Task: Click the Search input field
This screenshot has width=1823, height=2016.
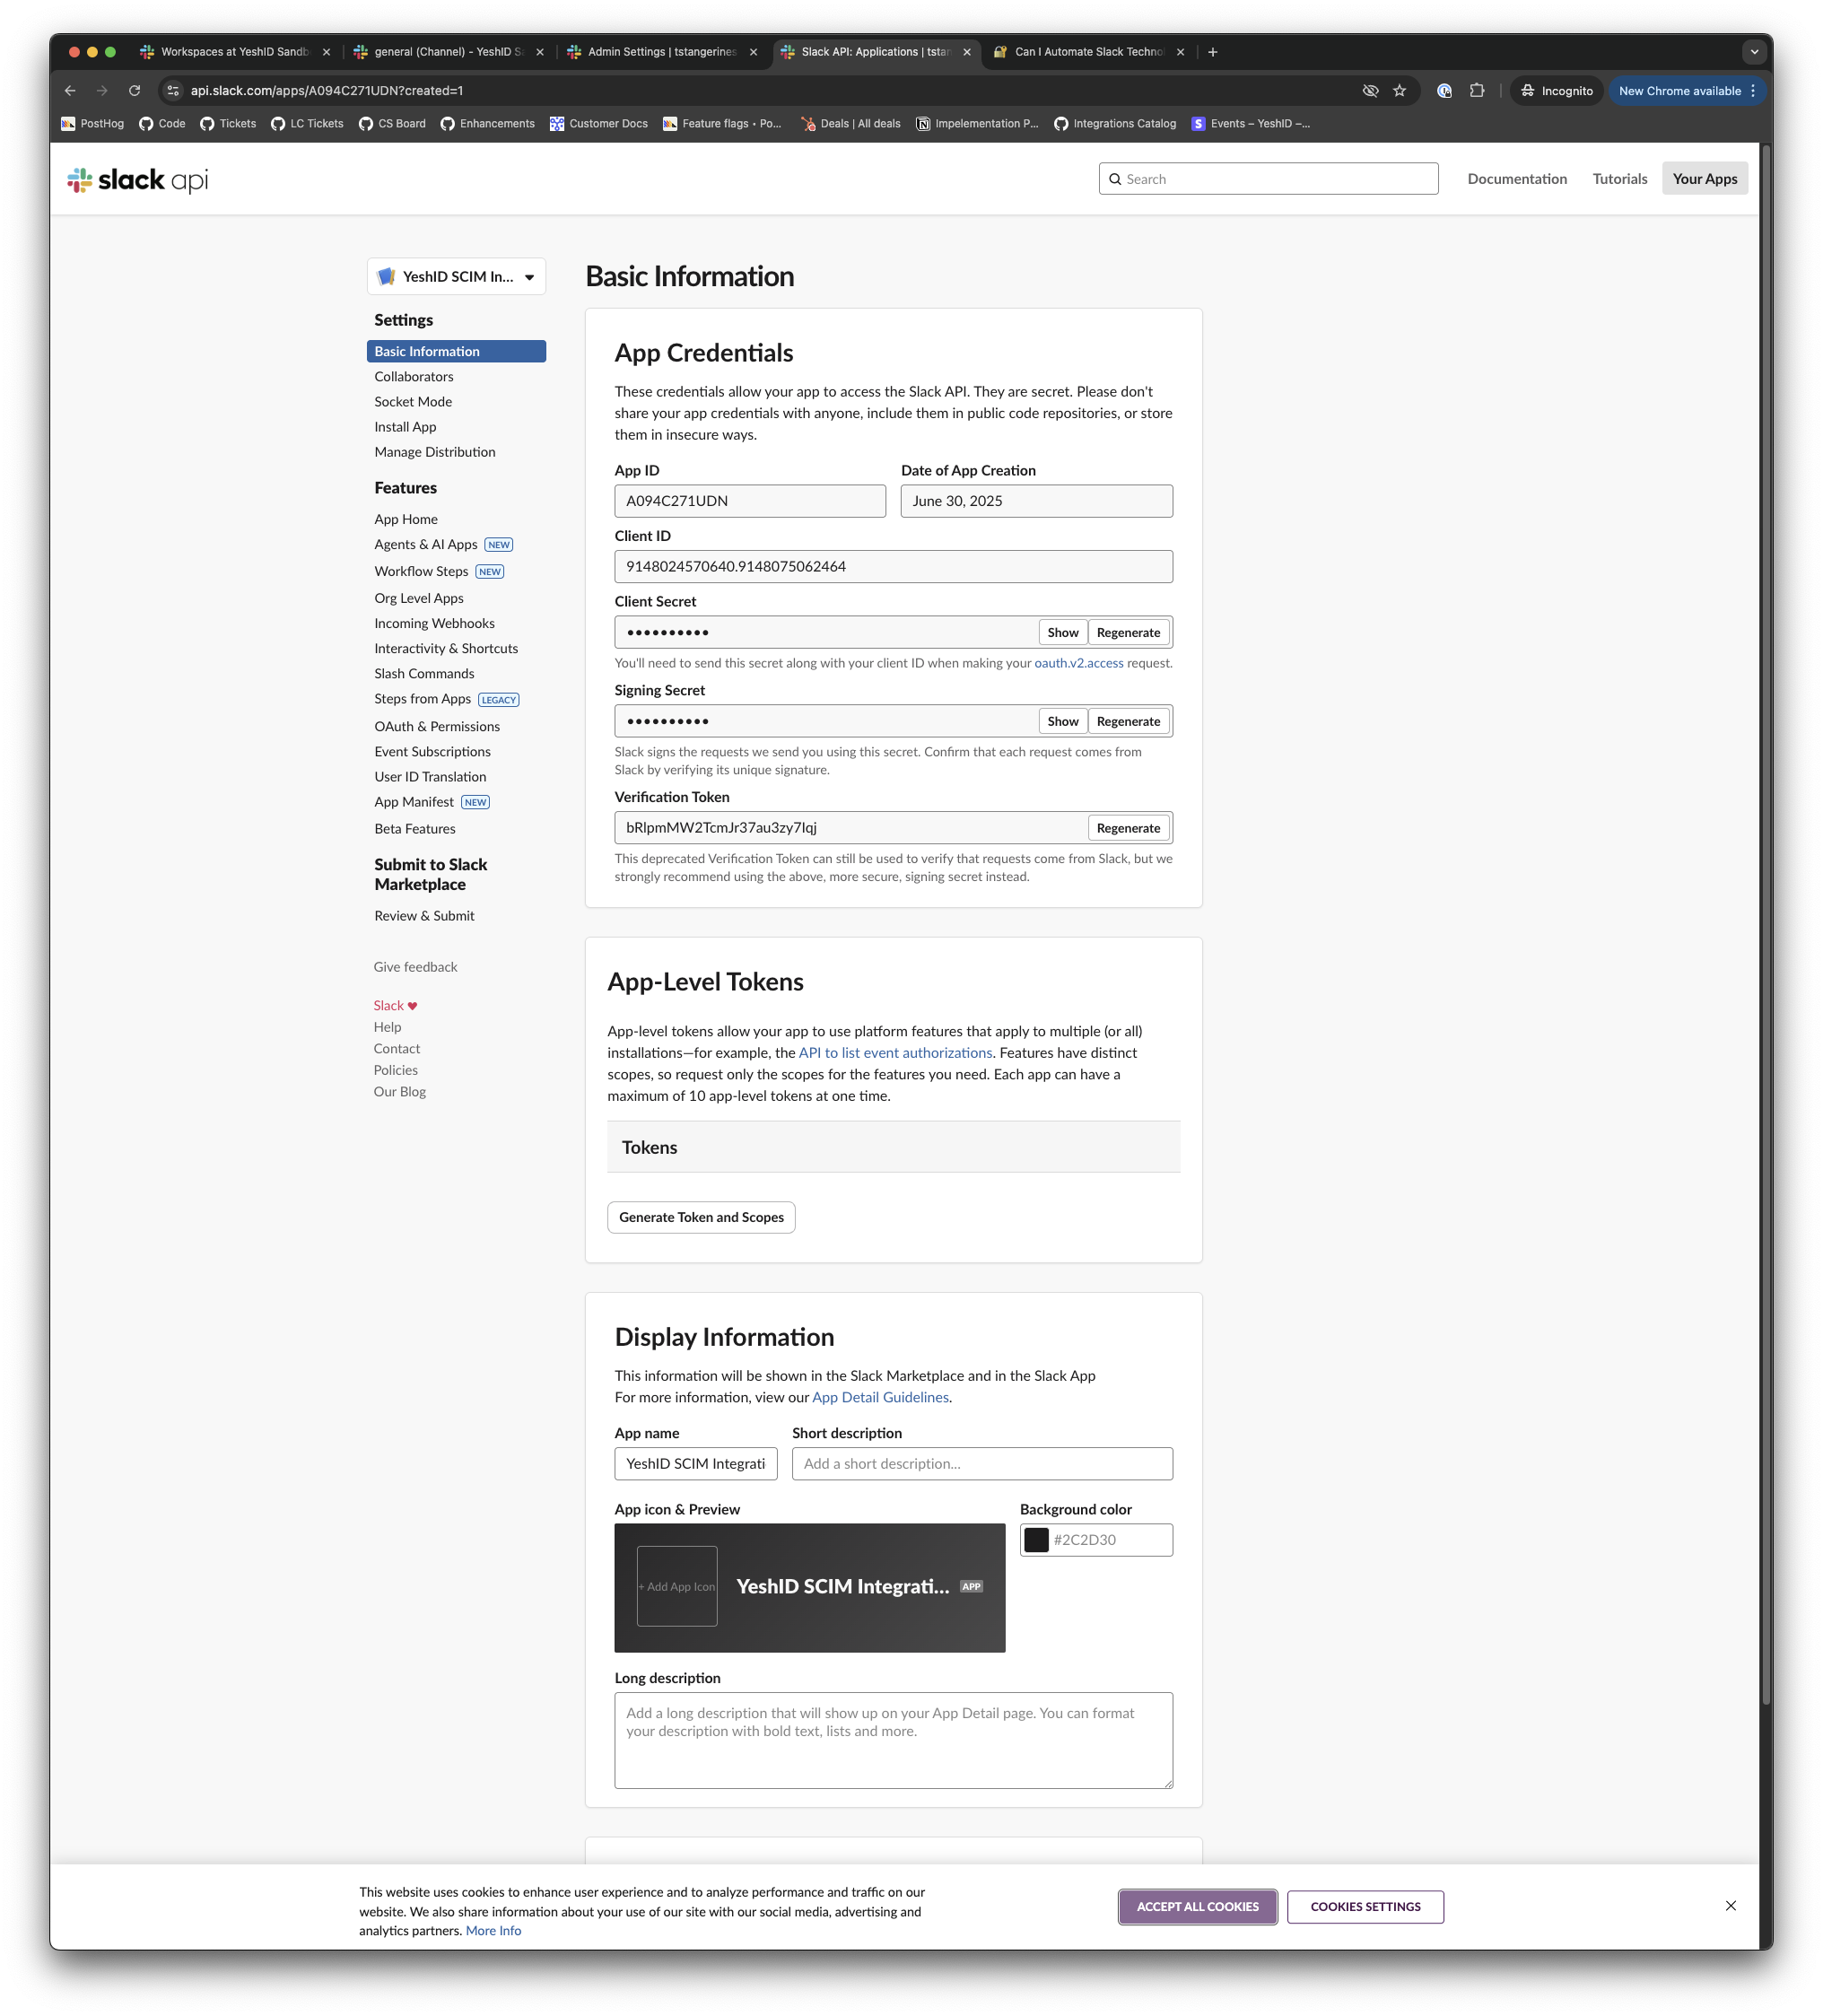Action: pyautogui.click(x=1268, y=179)
